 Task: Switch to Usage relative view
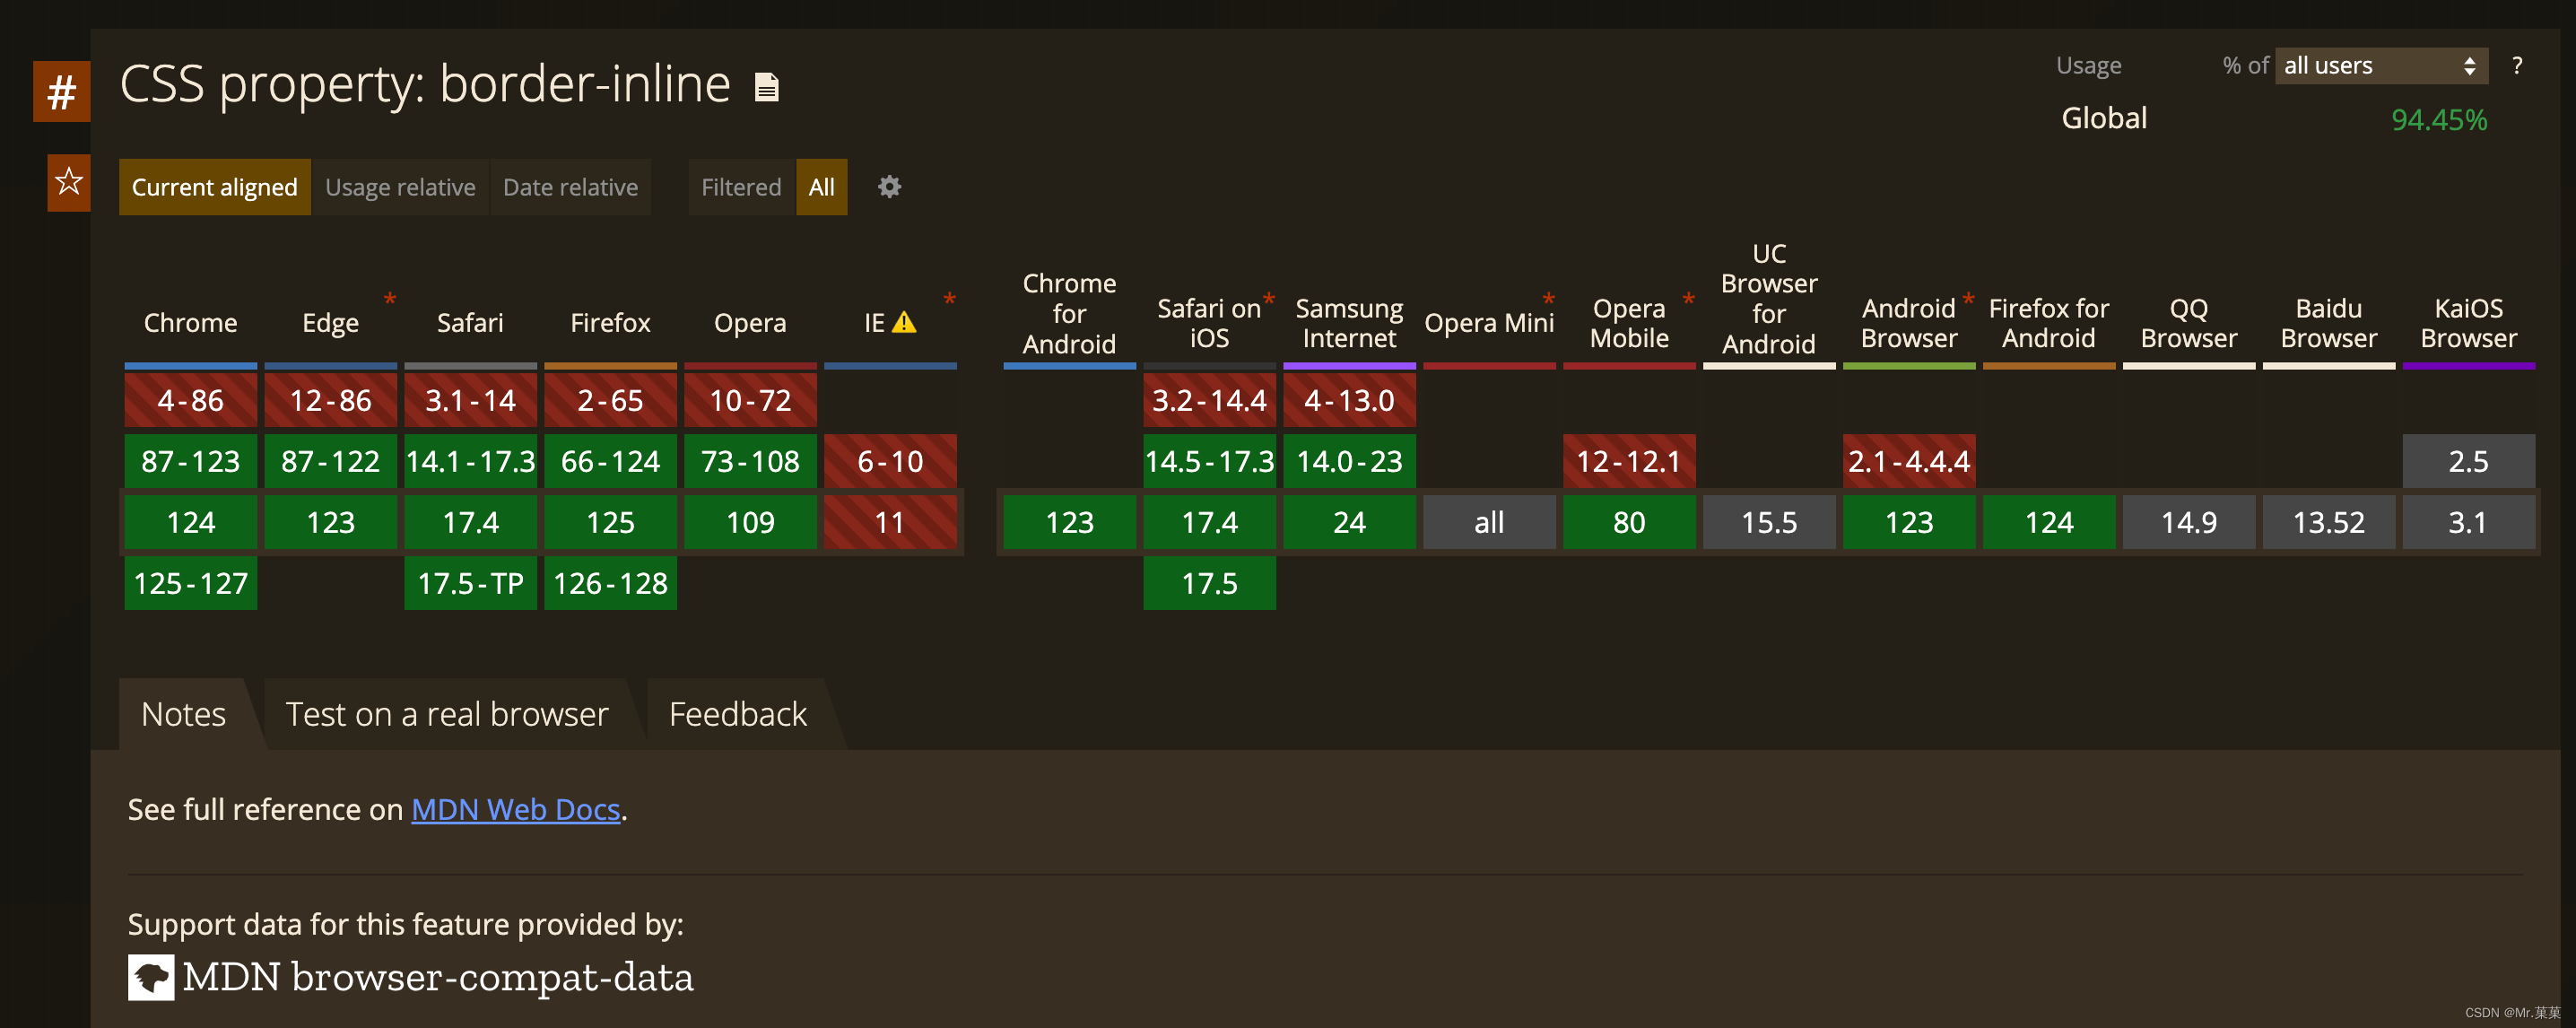400,187
